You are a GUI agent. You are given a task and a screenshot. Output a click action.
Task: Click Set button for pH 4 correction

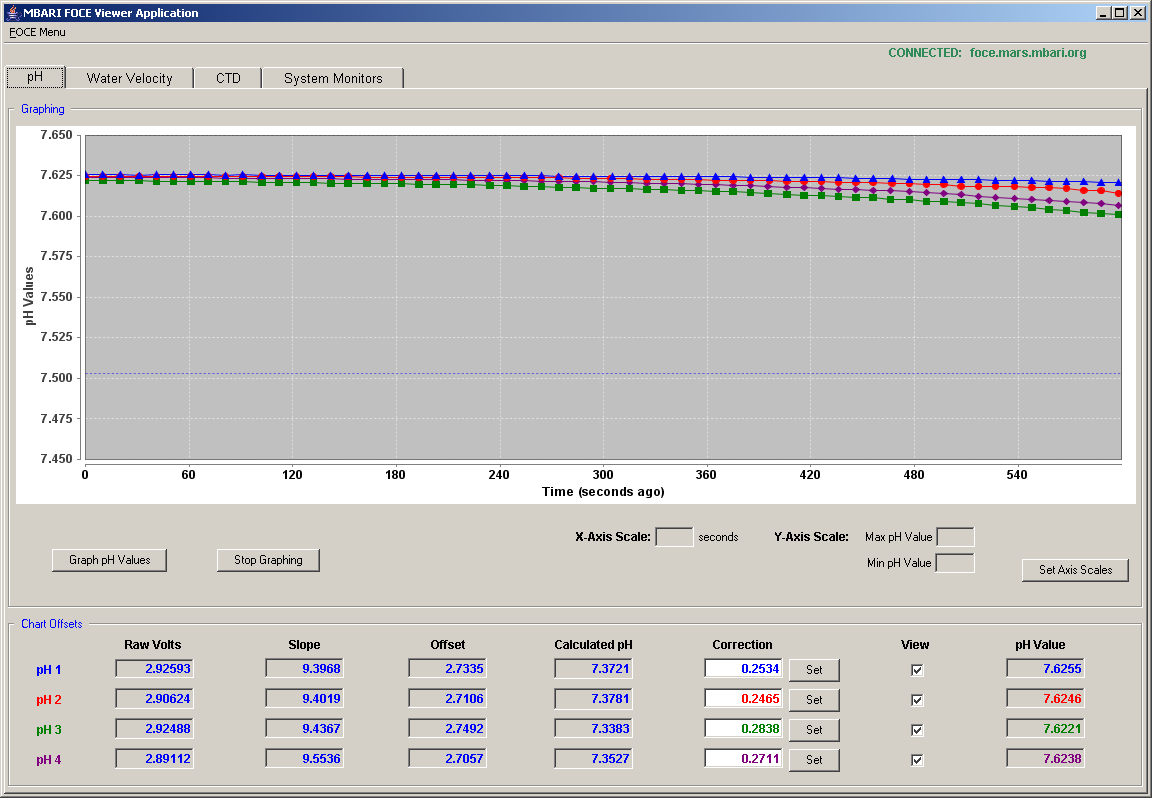[x=814, y=760]
